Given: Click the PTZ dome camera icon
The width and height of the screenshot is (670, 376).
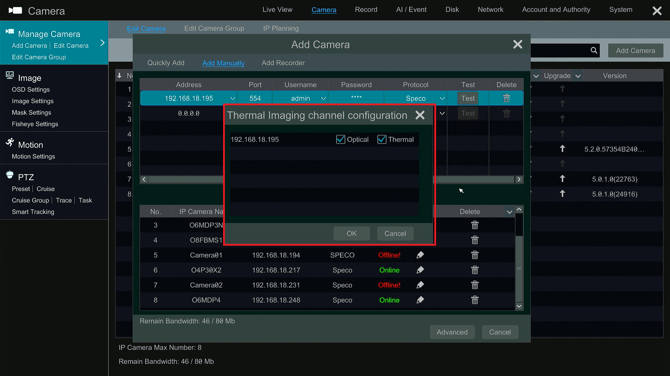Looking at the screenshot, I should [x=10, y=175].
